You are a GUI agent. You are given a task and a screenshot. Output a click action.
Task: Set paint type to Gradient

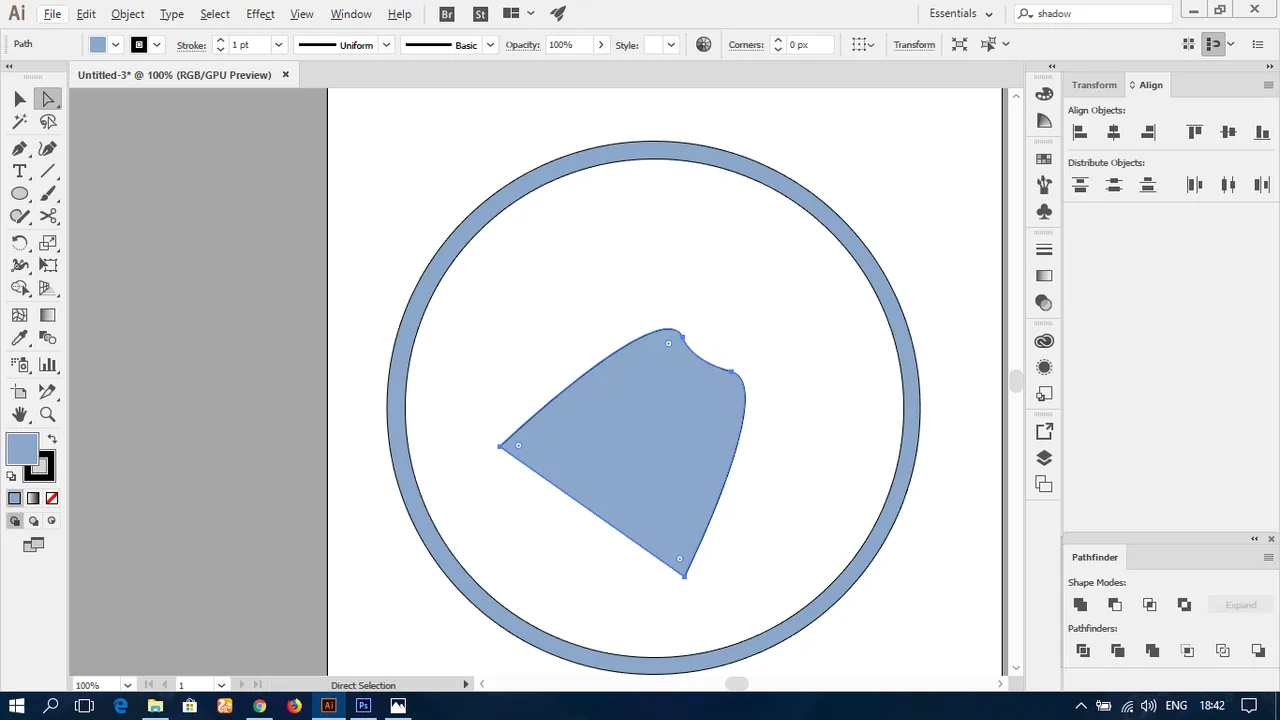click(33, 498)
